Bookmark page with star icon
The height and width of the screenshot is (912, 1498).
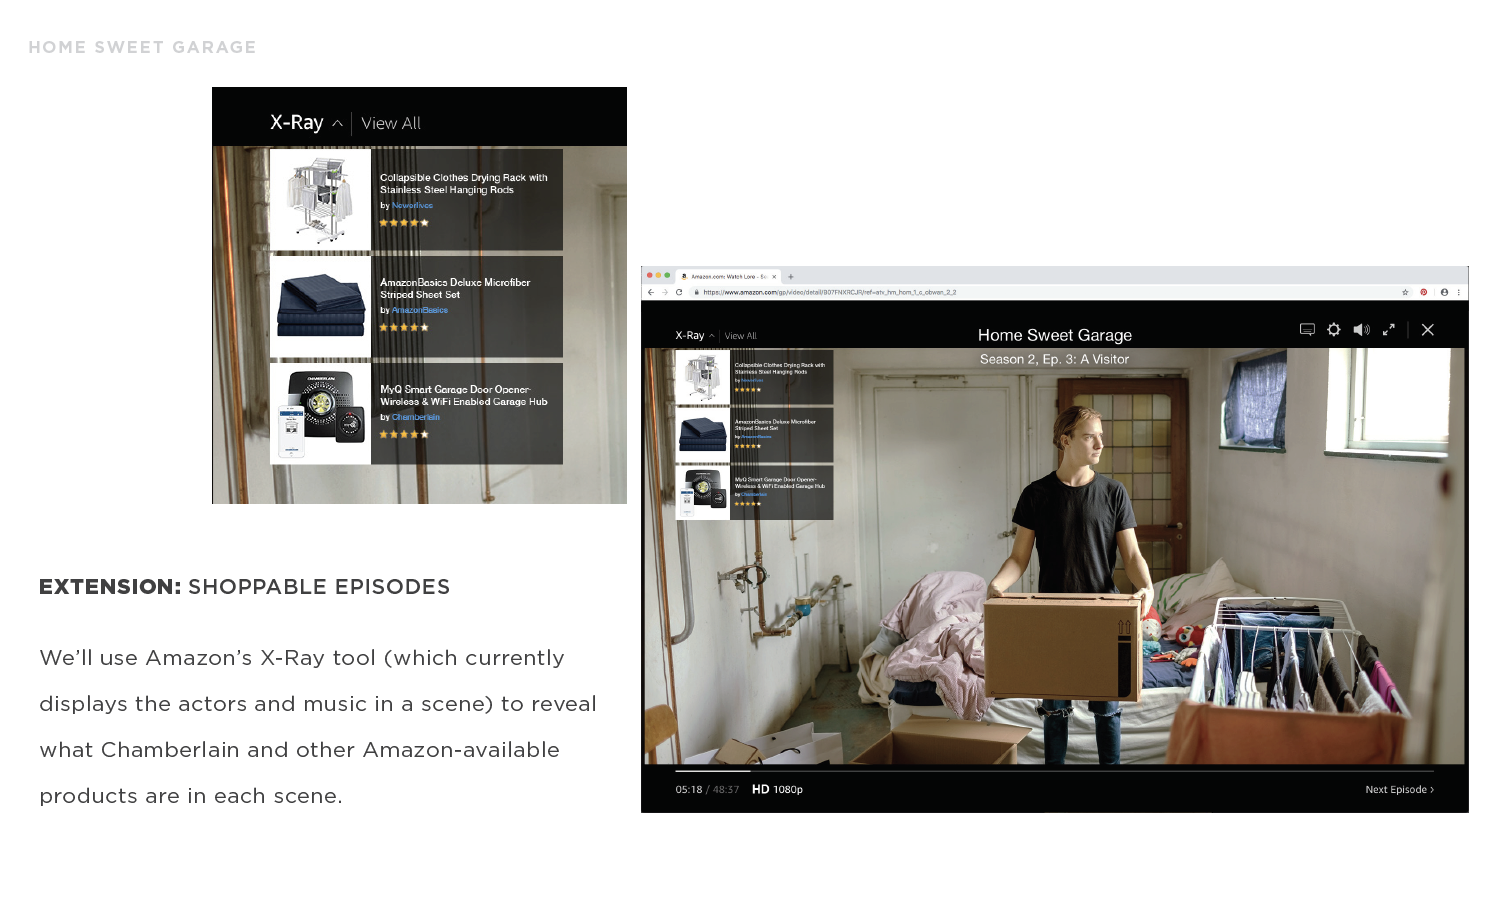(x=1405, y=292)
